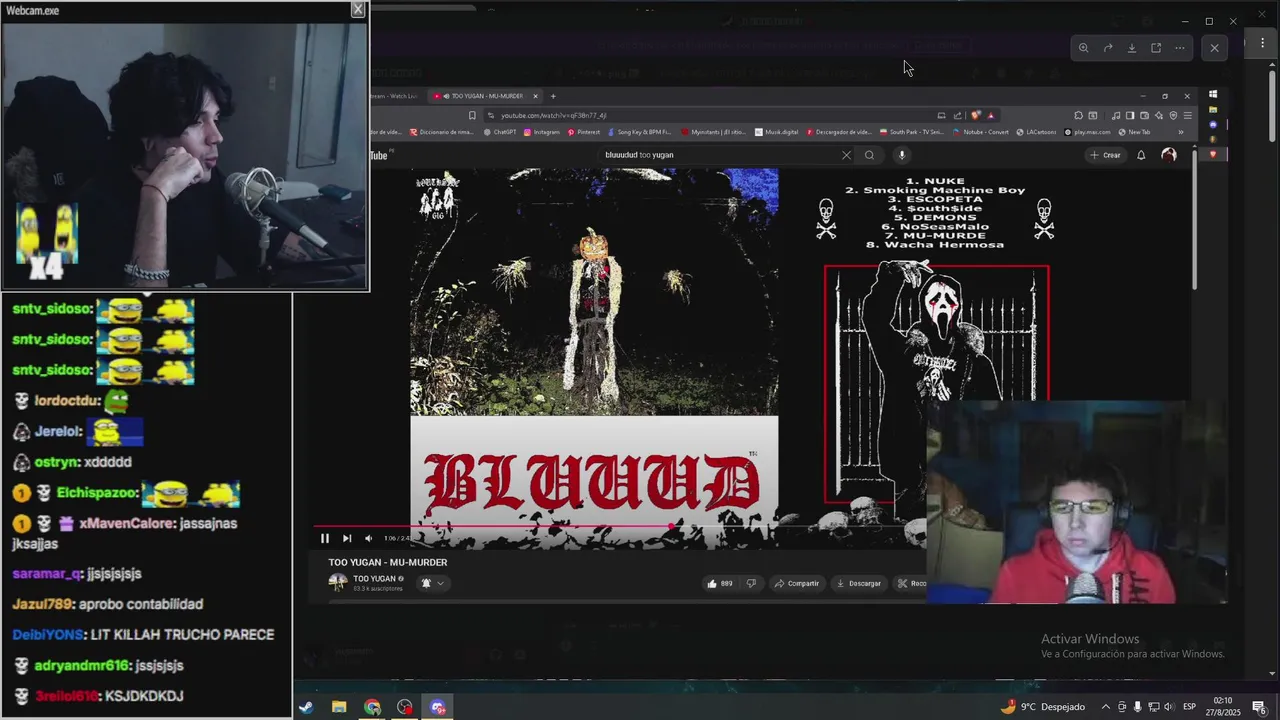Open notification bell dropdown for TOO YUGAN
Image resolution: width=1280 pixels, height=720 pixels.
coord(432,583)
